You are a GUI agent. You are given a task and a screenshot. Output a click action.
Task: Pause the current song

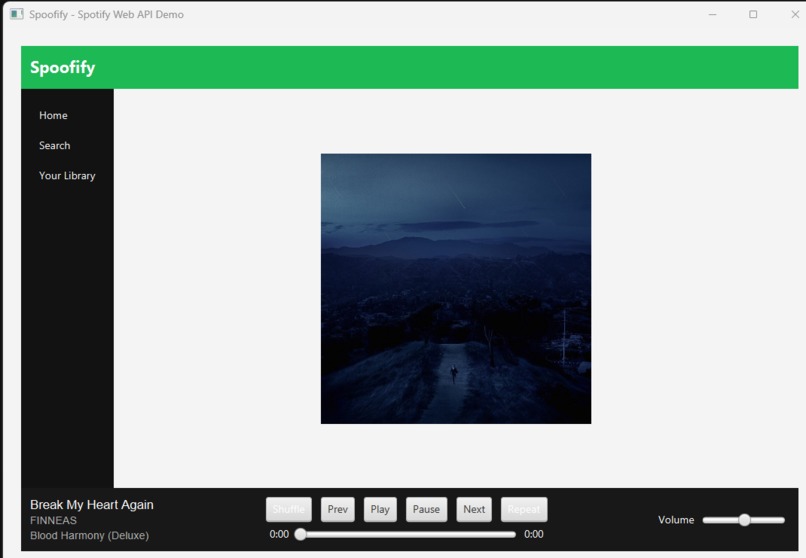(x=426, y=509)
